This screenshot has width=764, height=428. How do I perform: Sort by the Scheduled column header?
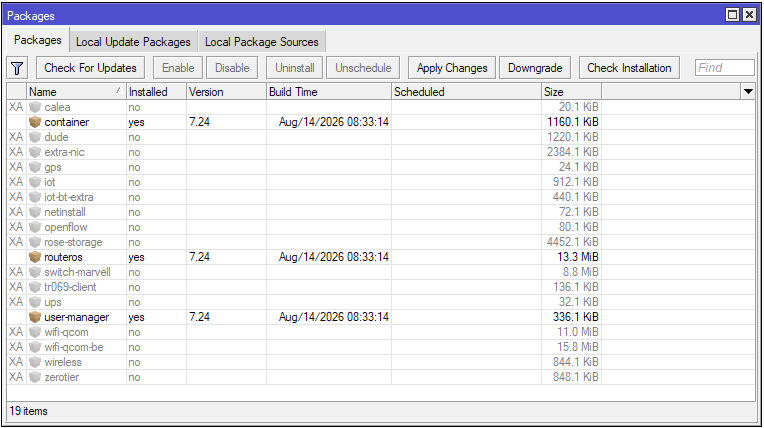click(x=467, y=92)
